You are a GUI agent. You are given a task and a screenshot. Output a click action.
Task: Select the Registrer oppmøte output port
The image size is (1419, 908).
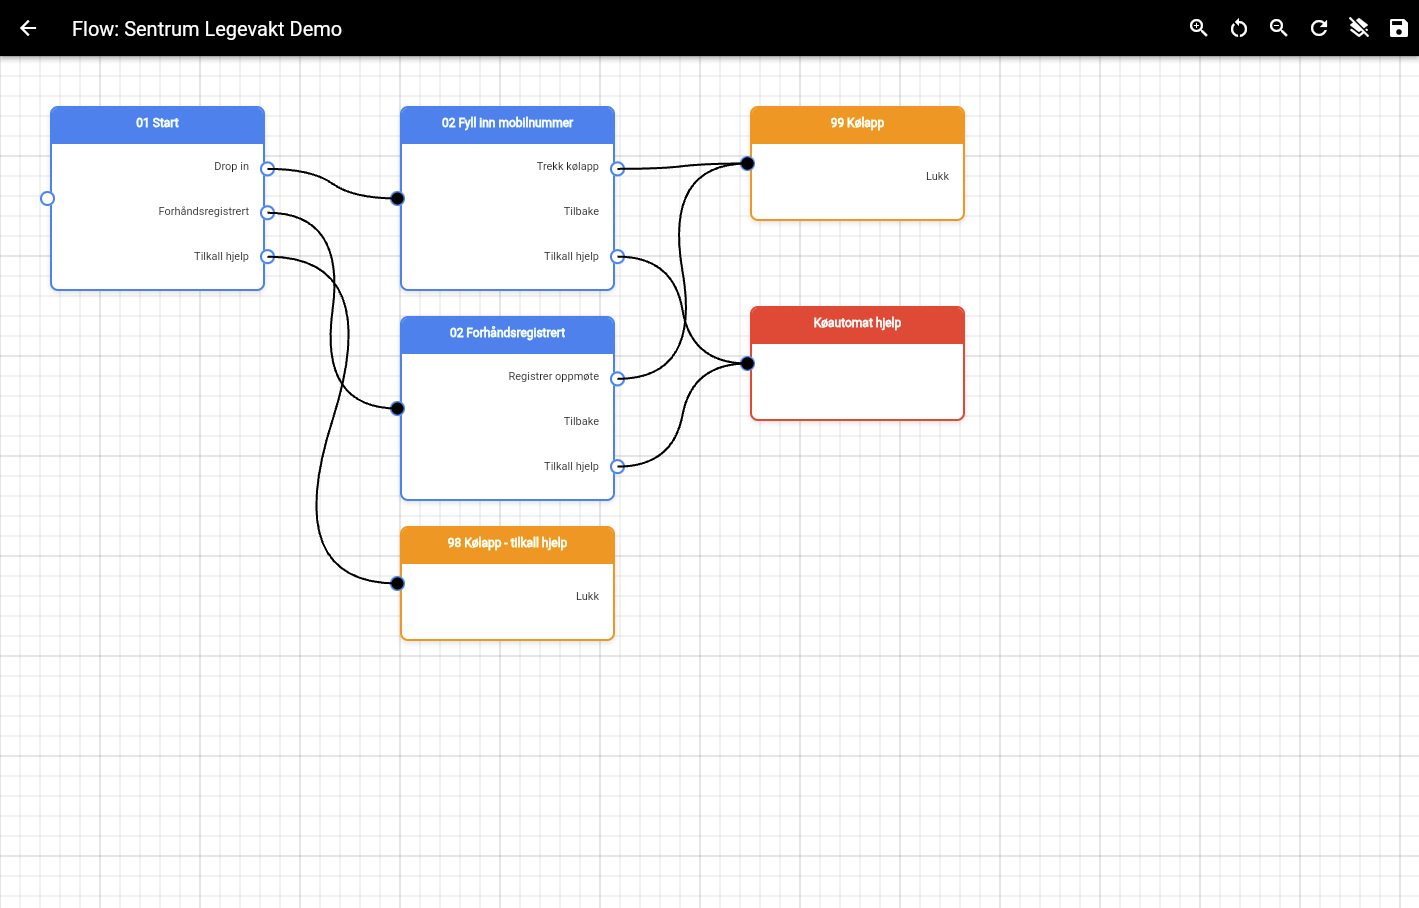[x=618, y=378]
